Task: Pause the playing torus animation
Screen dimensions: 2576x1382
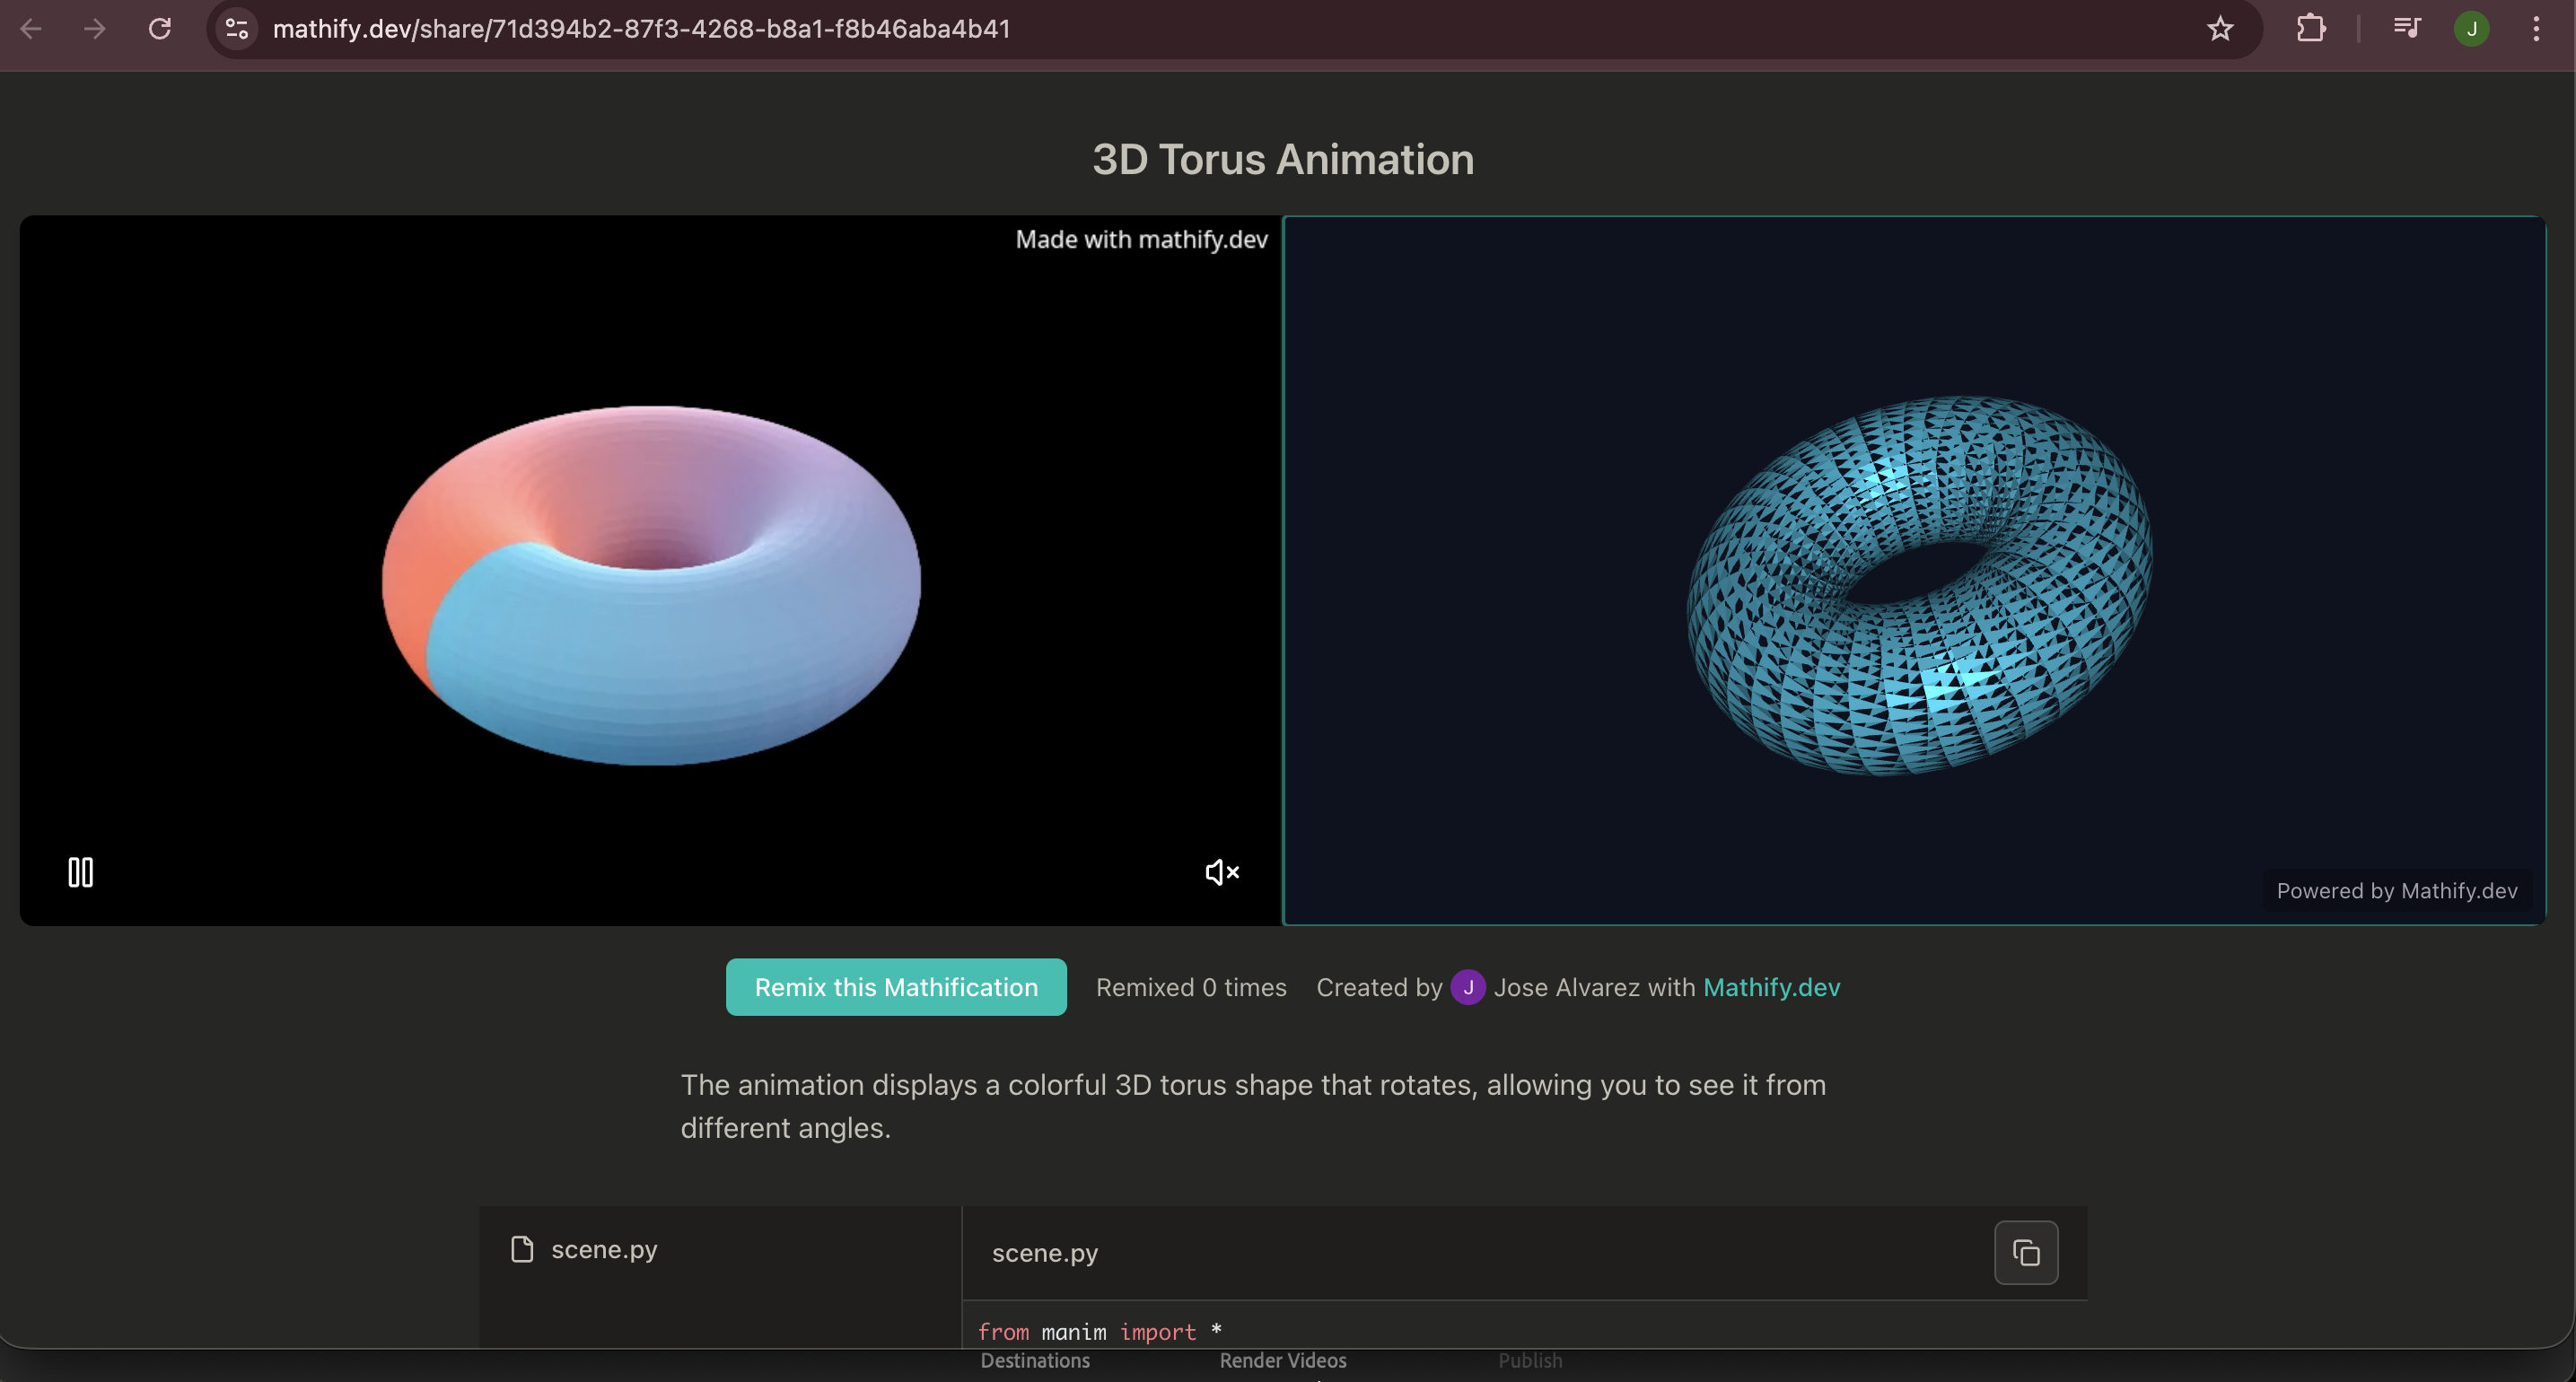Action: (x=79, y=871)
